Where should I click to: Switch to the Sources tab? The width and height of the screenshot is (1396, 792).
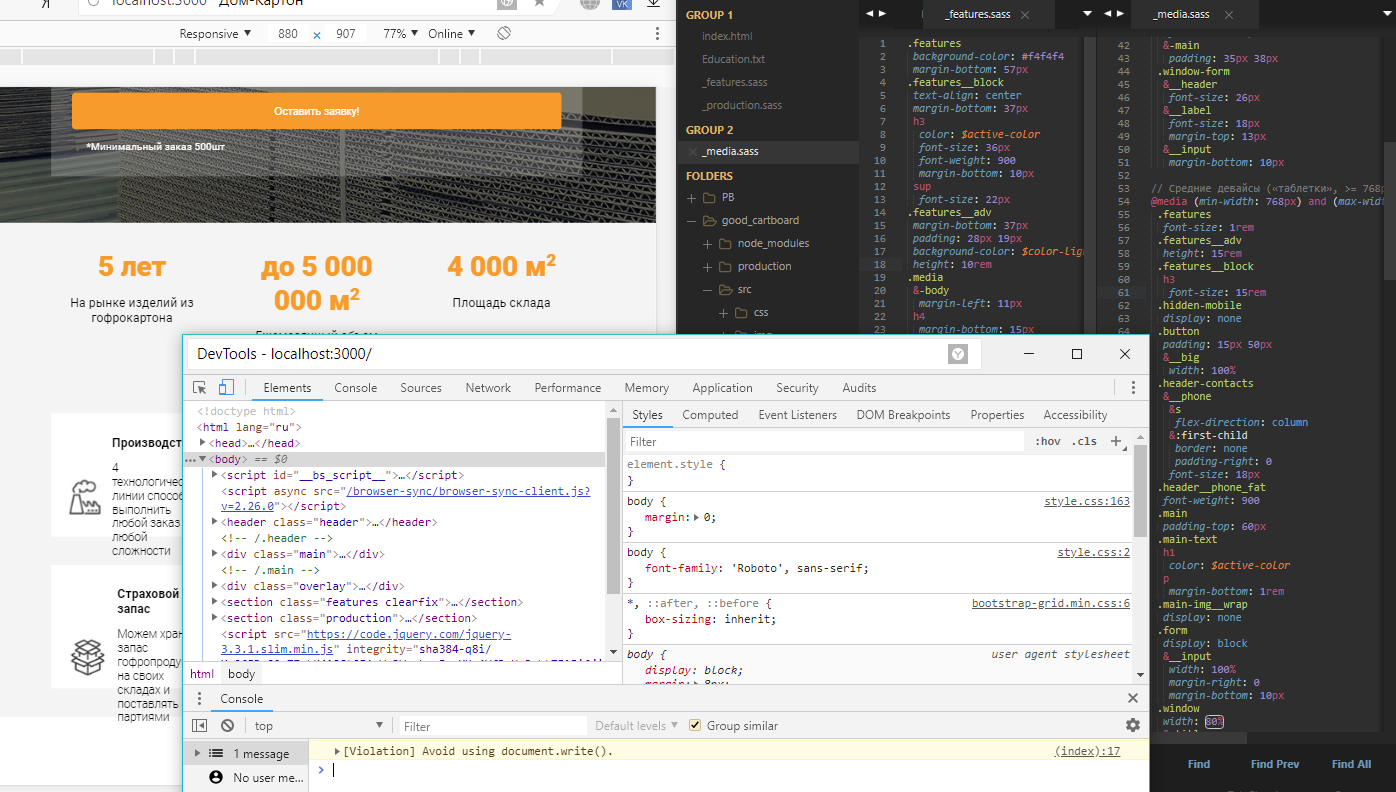pyautogui.click(x=421, y=388)
